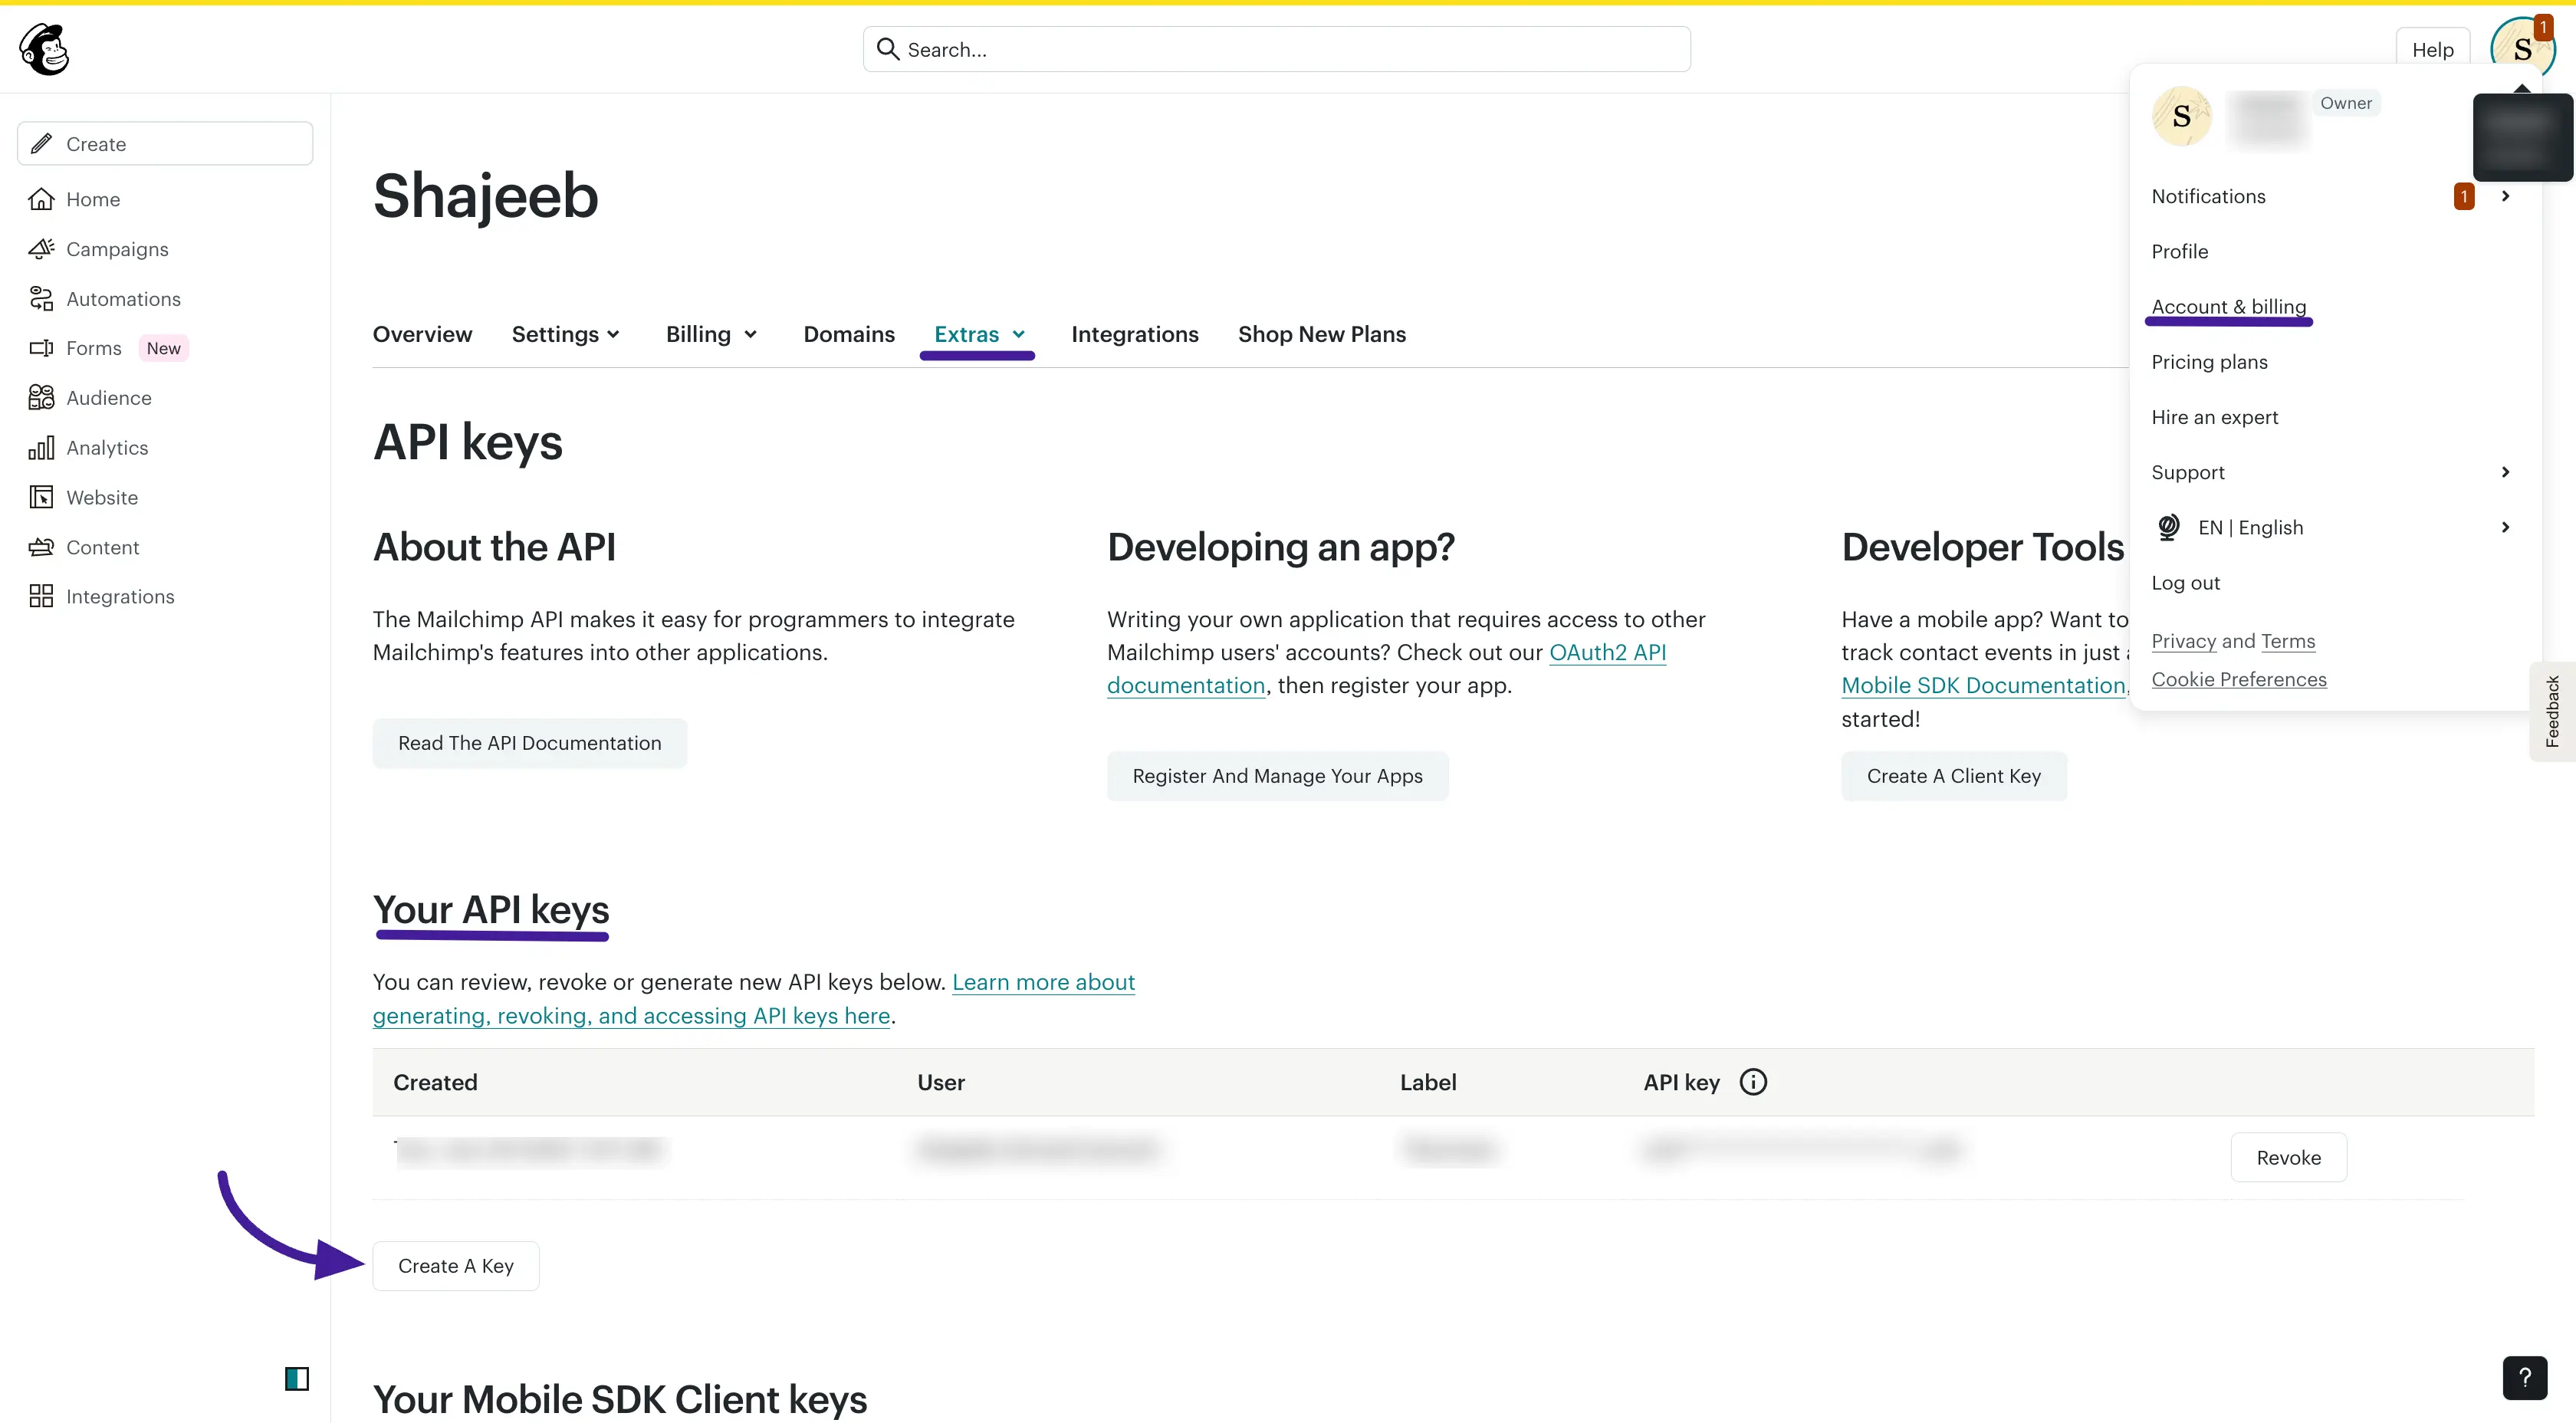Click Create A Client Key button
The width and height of the screenshot is (2576, 1423).
1953,775
